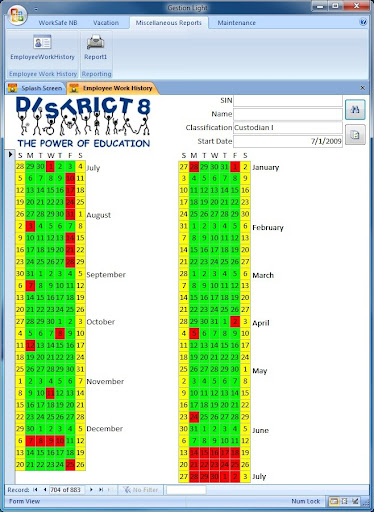Image resolution: width=374 pixels, height=512 pixels.
Task: Click the District 8 logo image
Action: point(83,122)
